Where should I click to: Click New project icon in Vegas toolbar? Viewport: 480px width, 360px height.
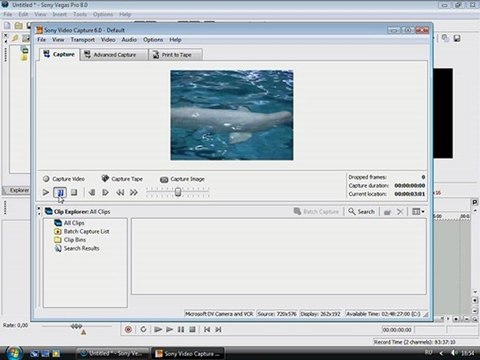click(7, 26)
